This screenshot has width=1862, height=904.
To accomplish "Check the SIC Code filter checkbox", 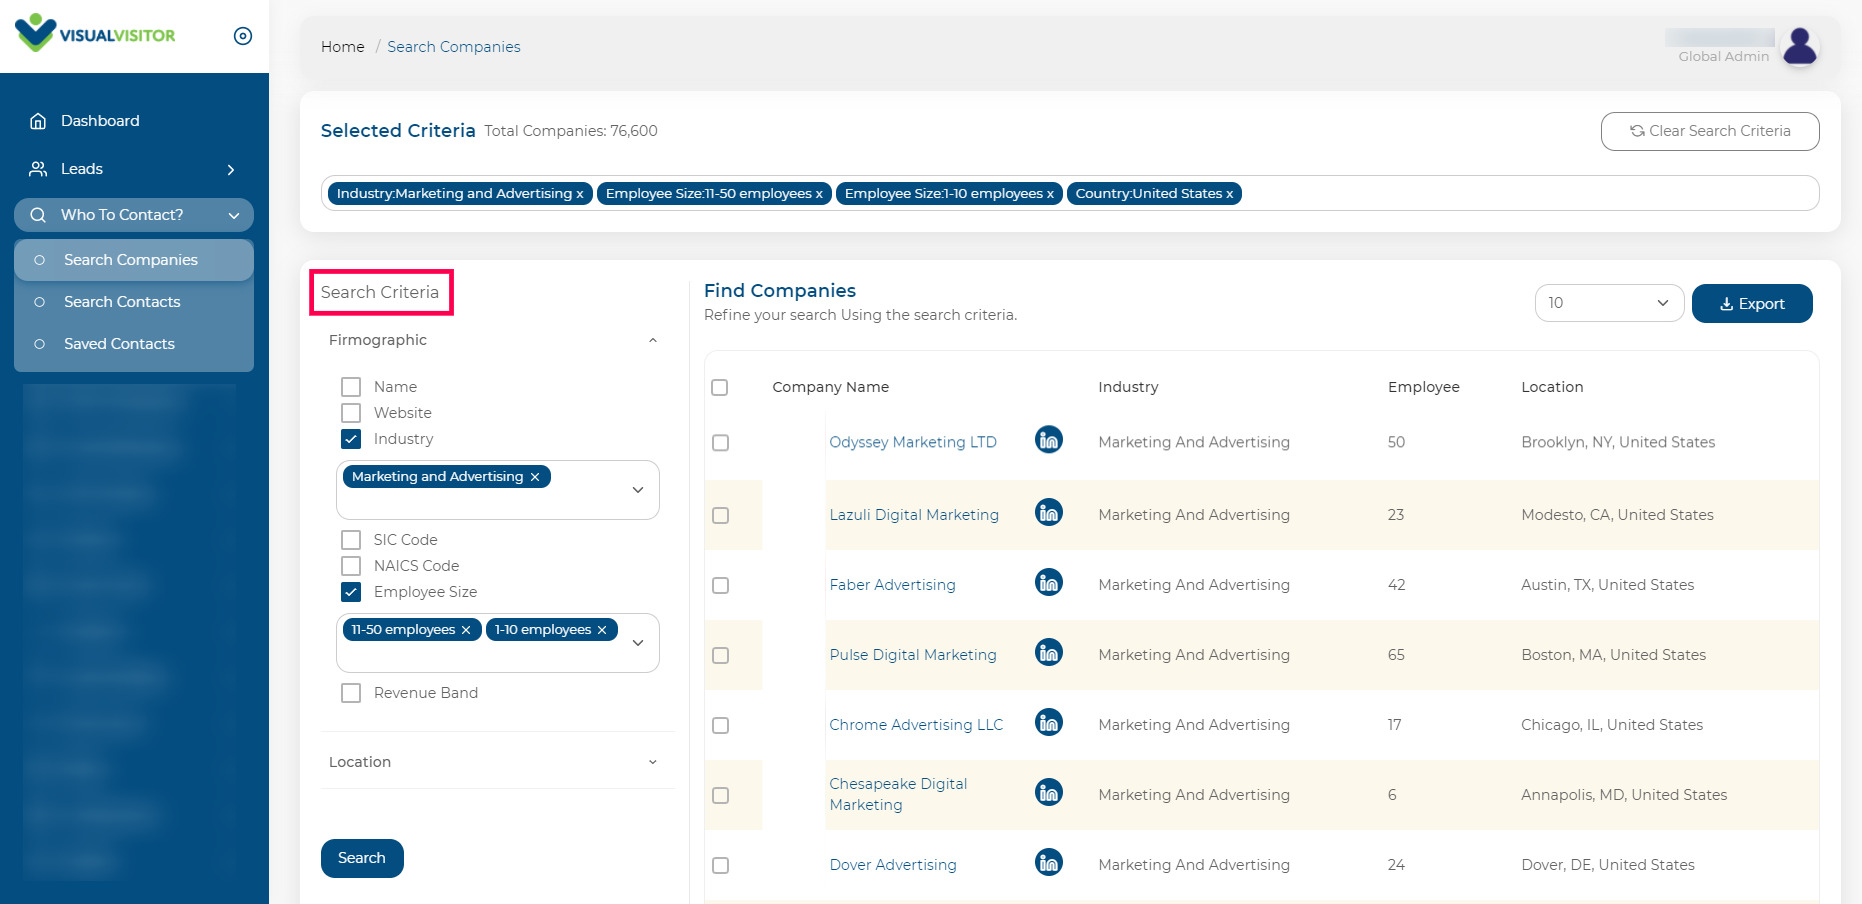I will pos(351,540).
